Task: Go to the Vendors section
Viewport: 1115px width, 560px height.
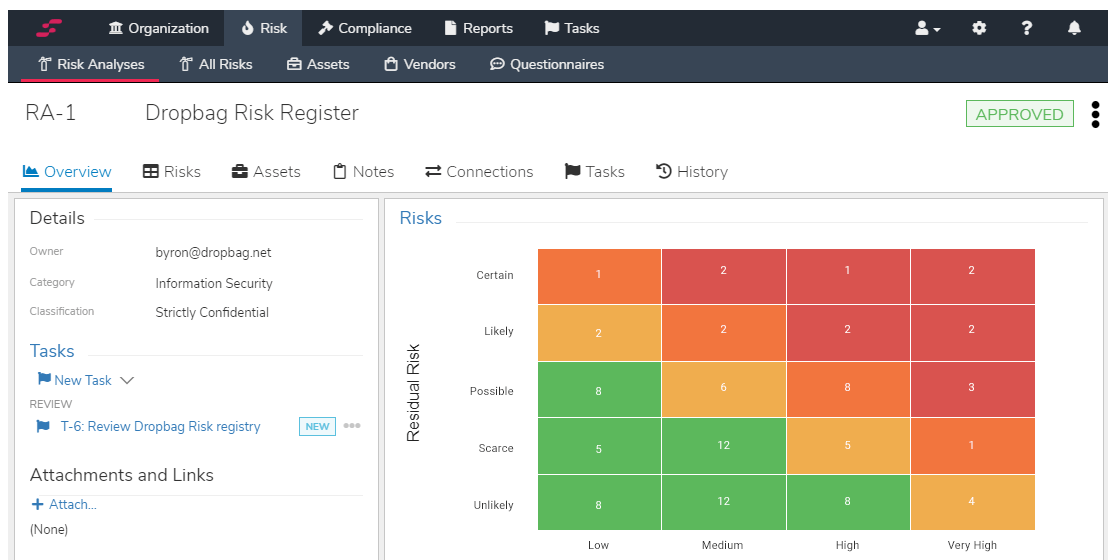Action: (419, 64)
